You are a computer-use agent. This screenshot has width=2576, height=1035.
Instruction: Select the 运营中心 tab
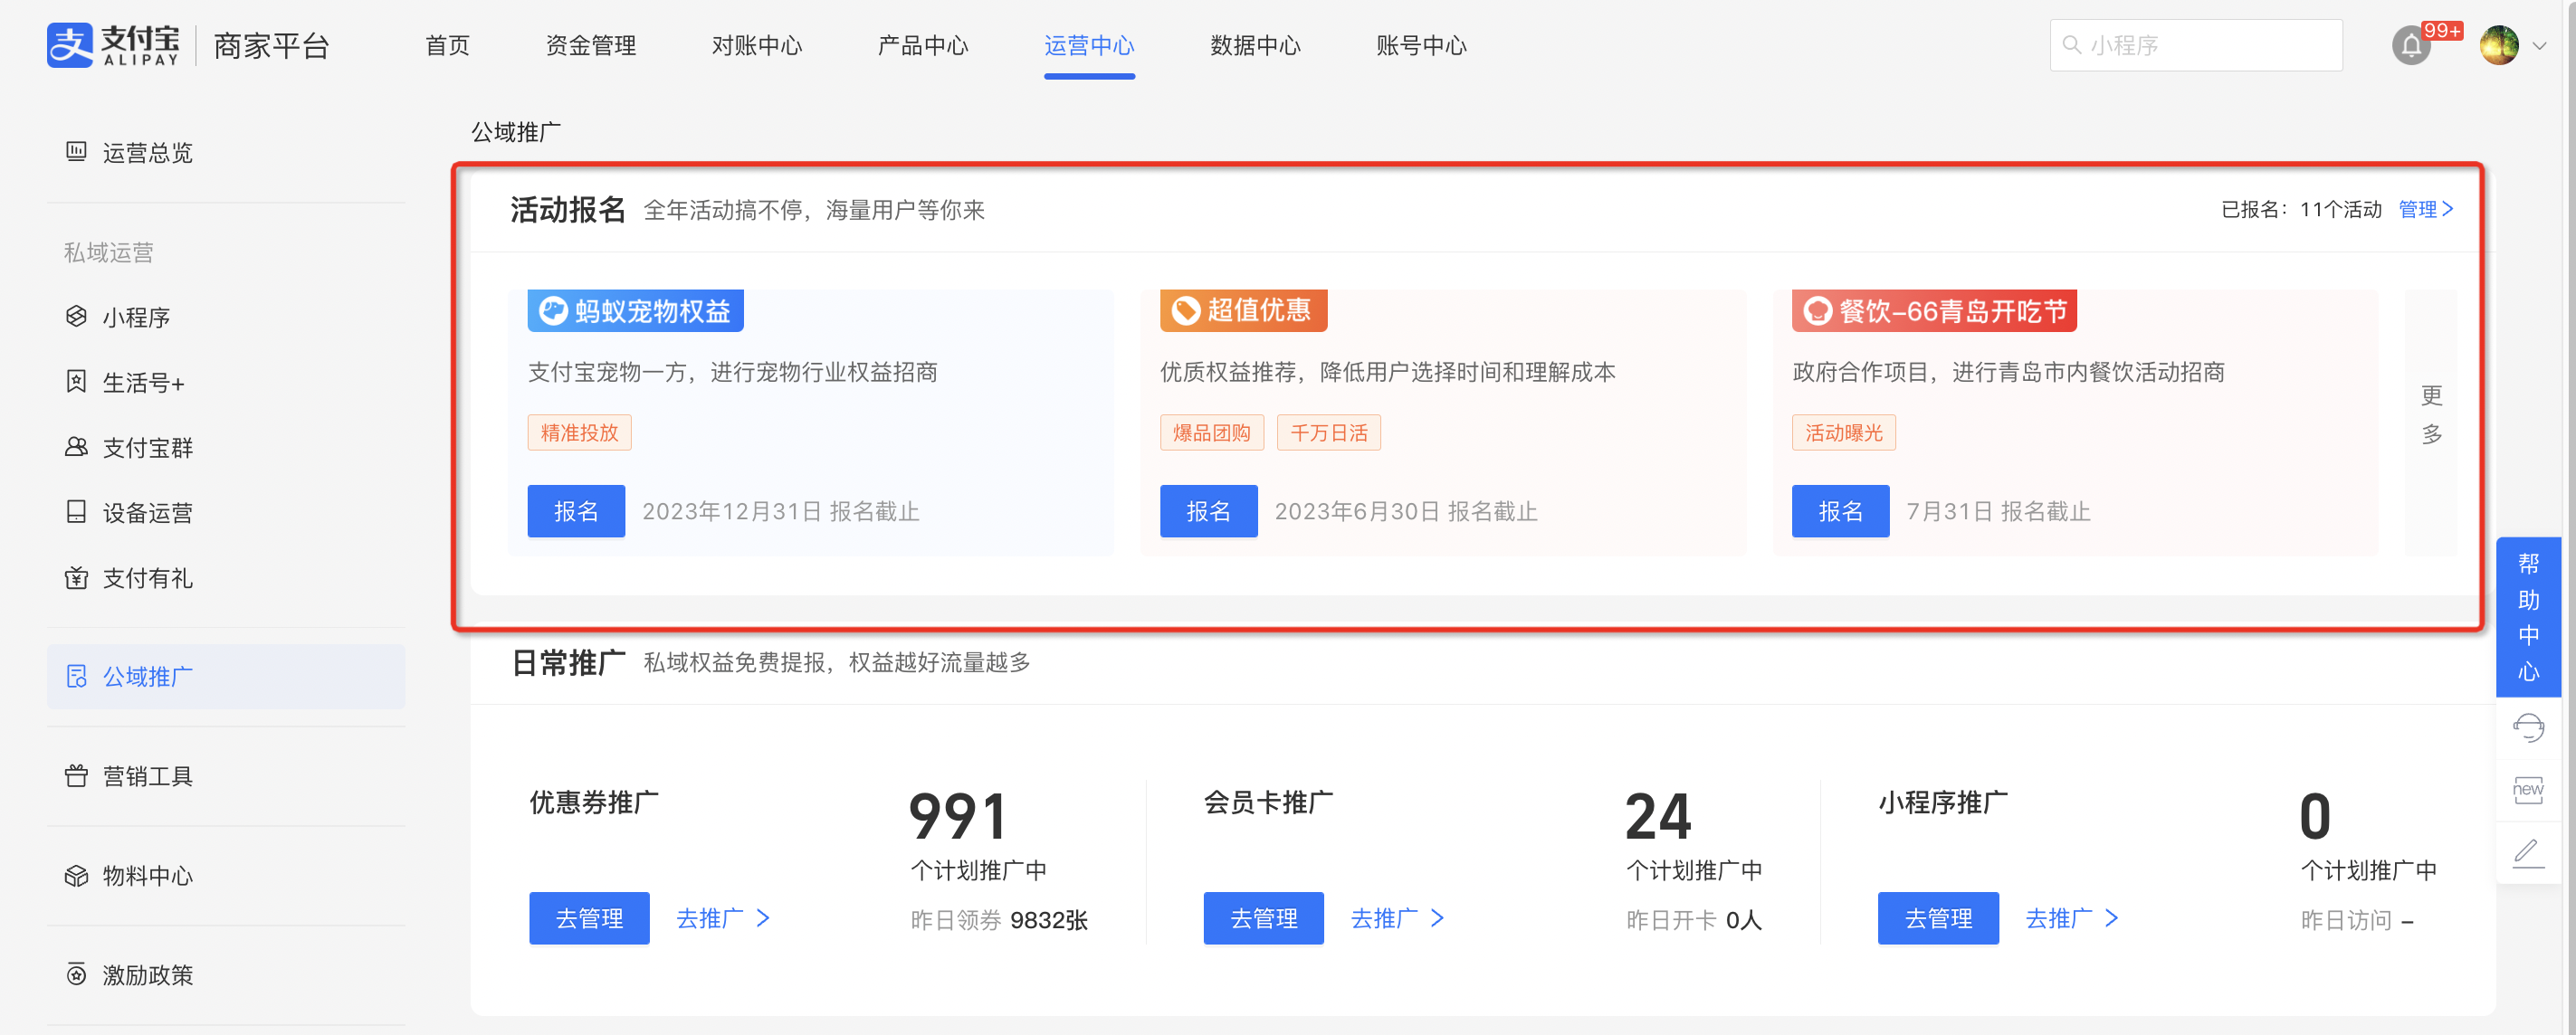(x=1088, y=45)
